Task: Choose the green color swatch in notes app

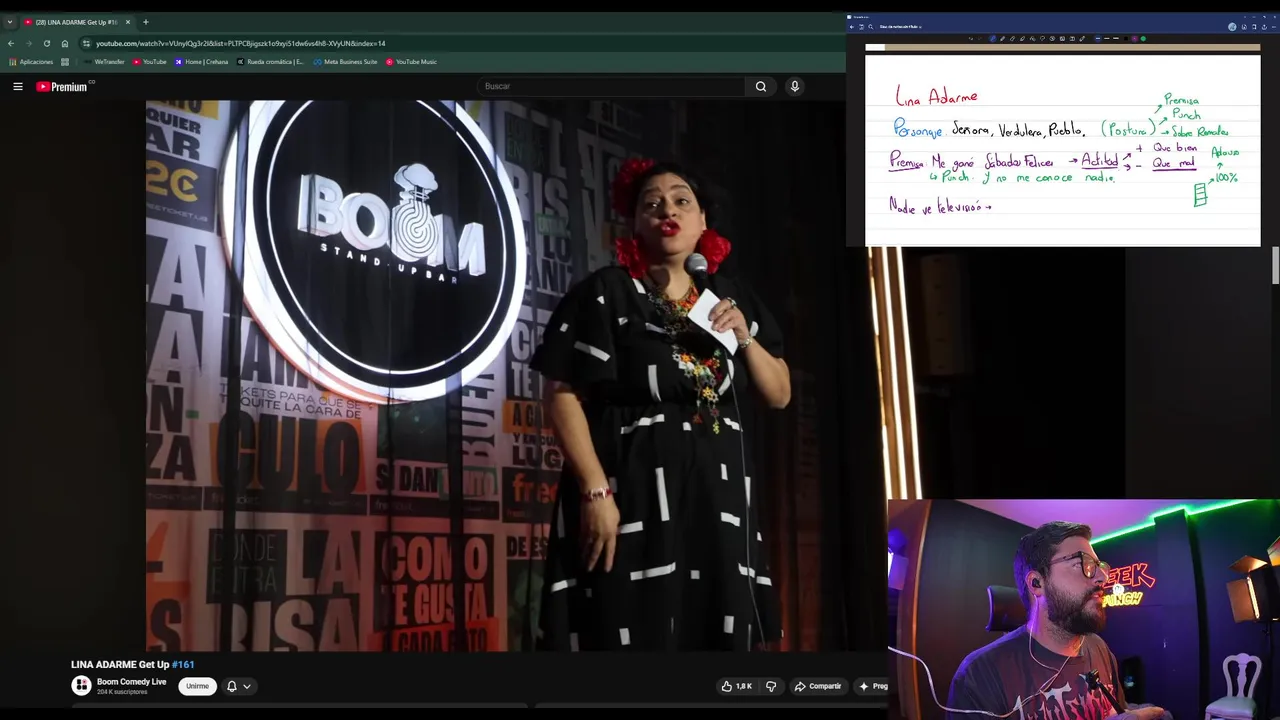Action: tap(1143, 39)
